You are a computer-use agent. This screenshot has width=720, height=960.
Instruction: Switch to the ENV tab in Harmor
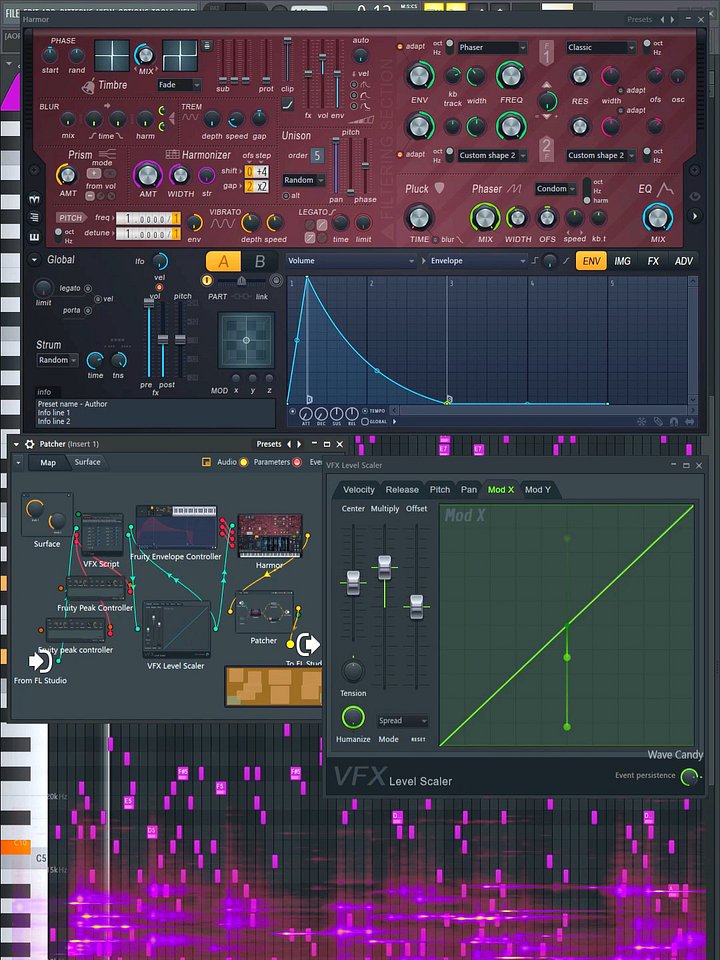(x=591, y=261)
